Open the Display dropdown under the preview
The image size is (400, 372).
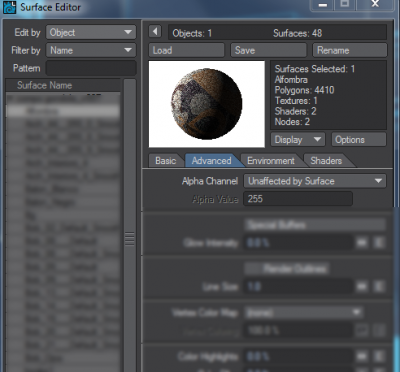tap(297, 140)
